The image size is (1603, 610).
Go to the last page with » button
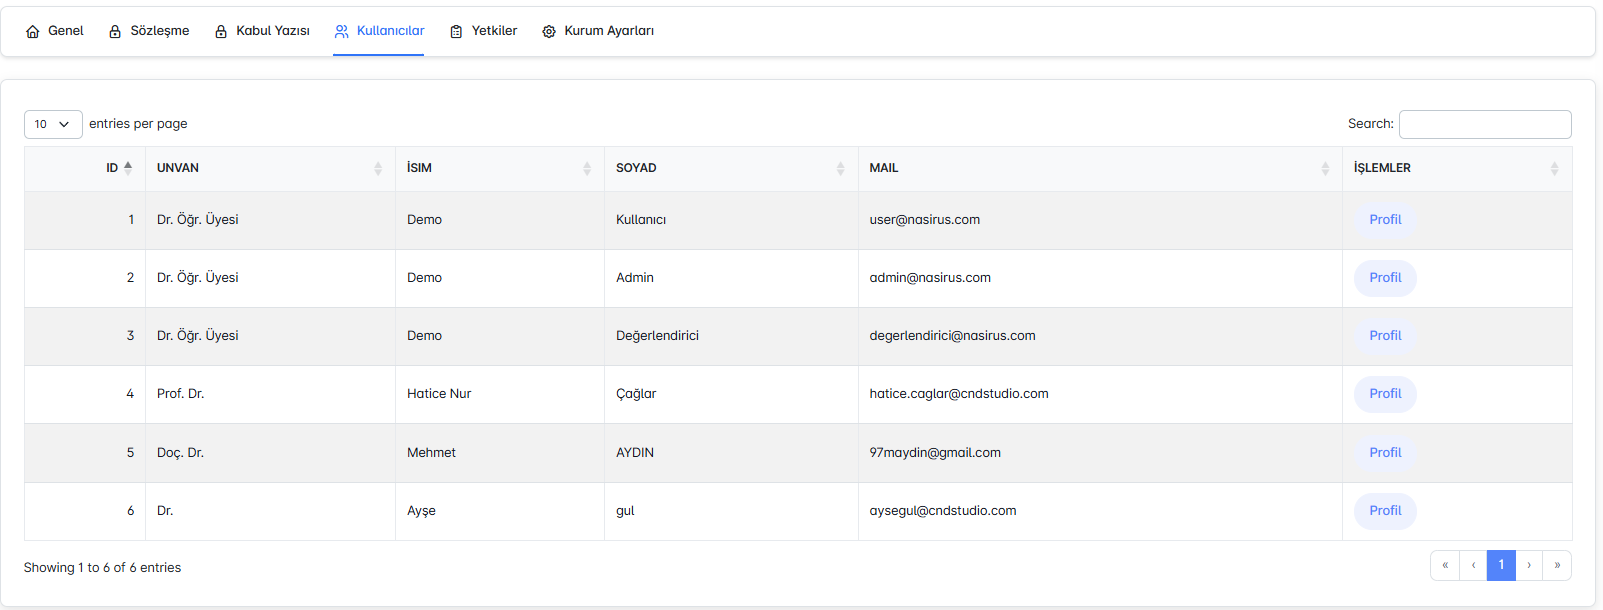[1557, 565]
